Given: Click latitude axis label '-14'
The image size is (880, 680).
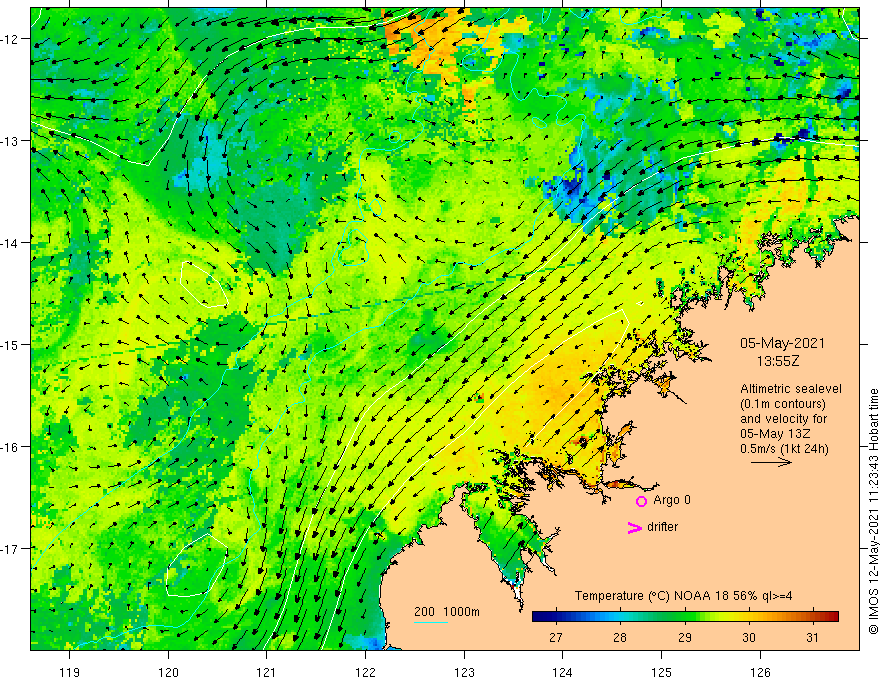Looking at the screenshot, I should pyautogui.click(x=11, y=243).
